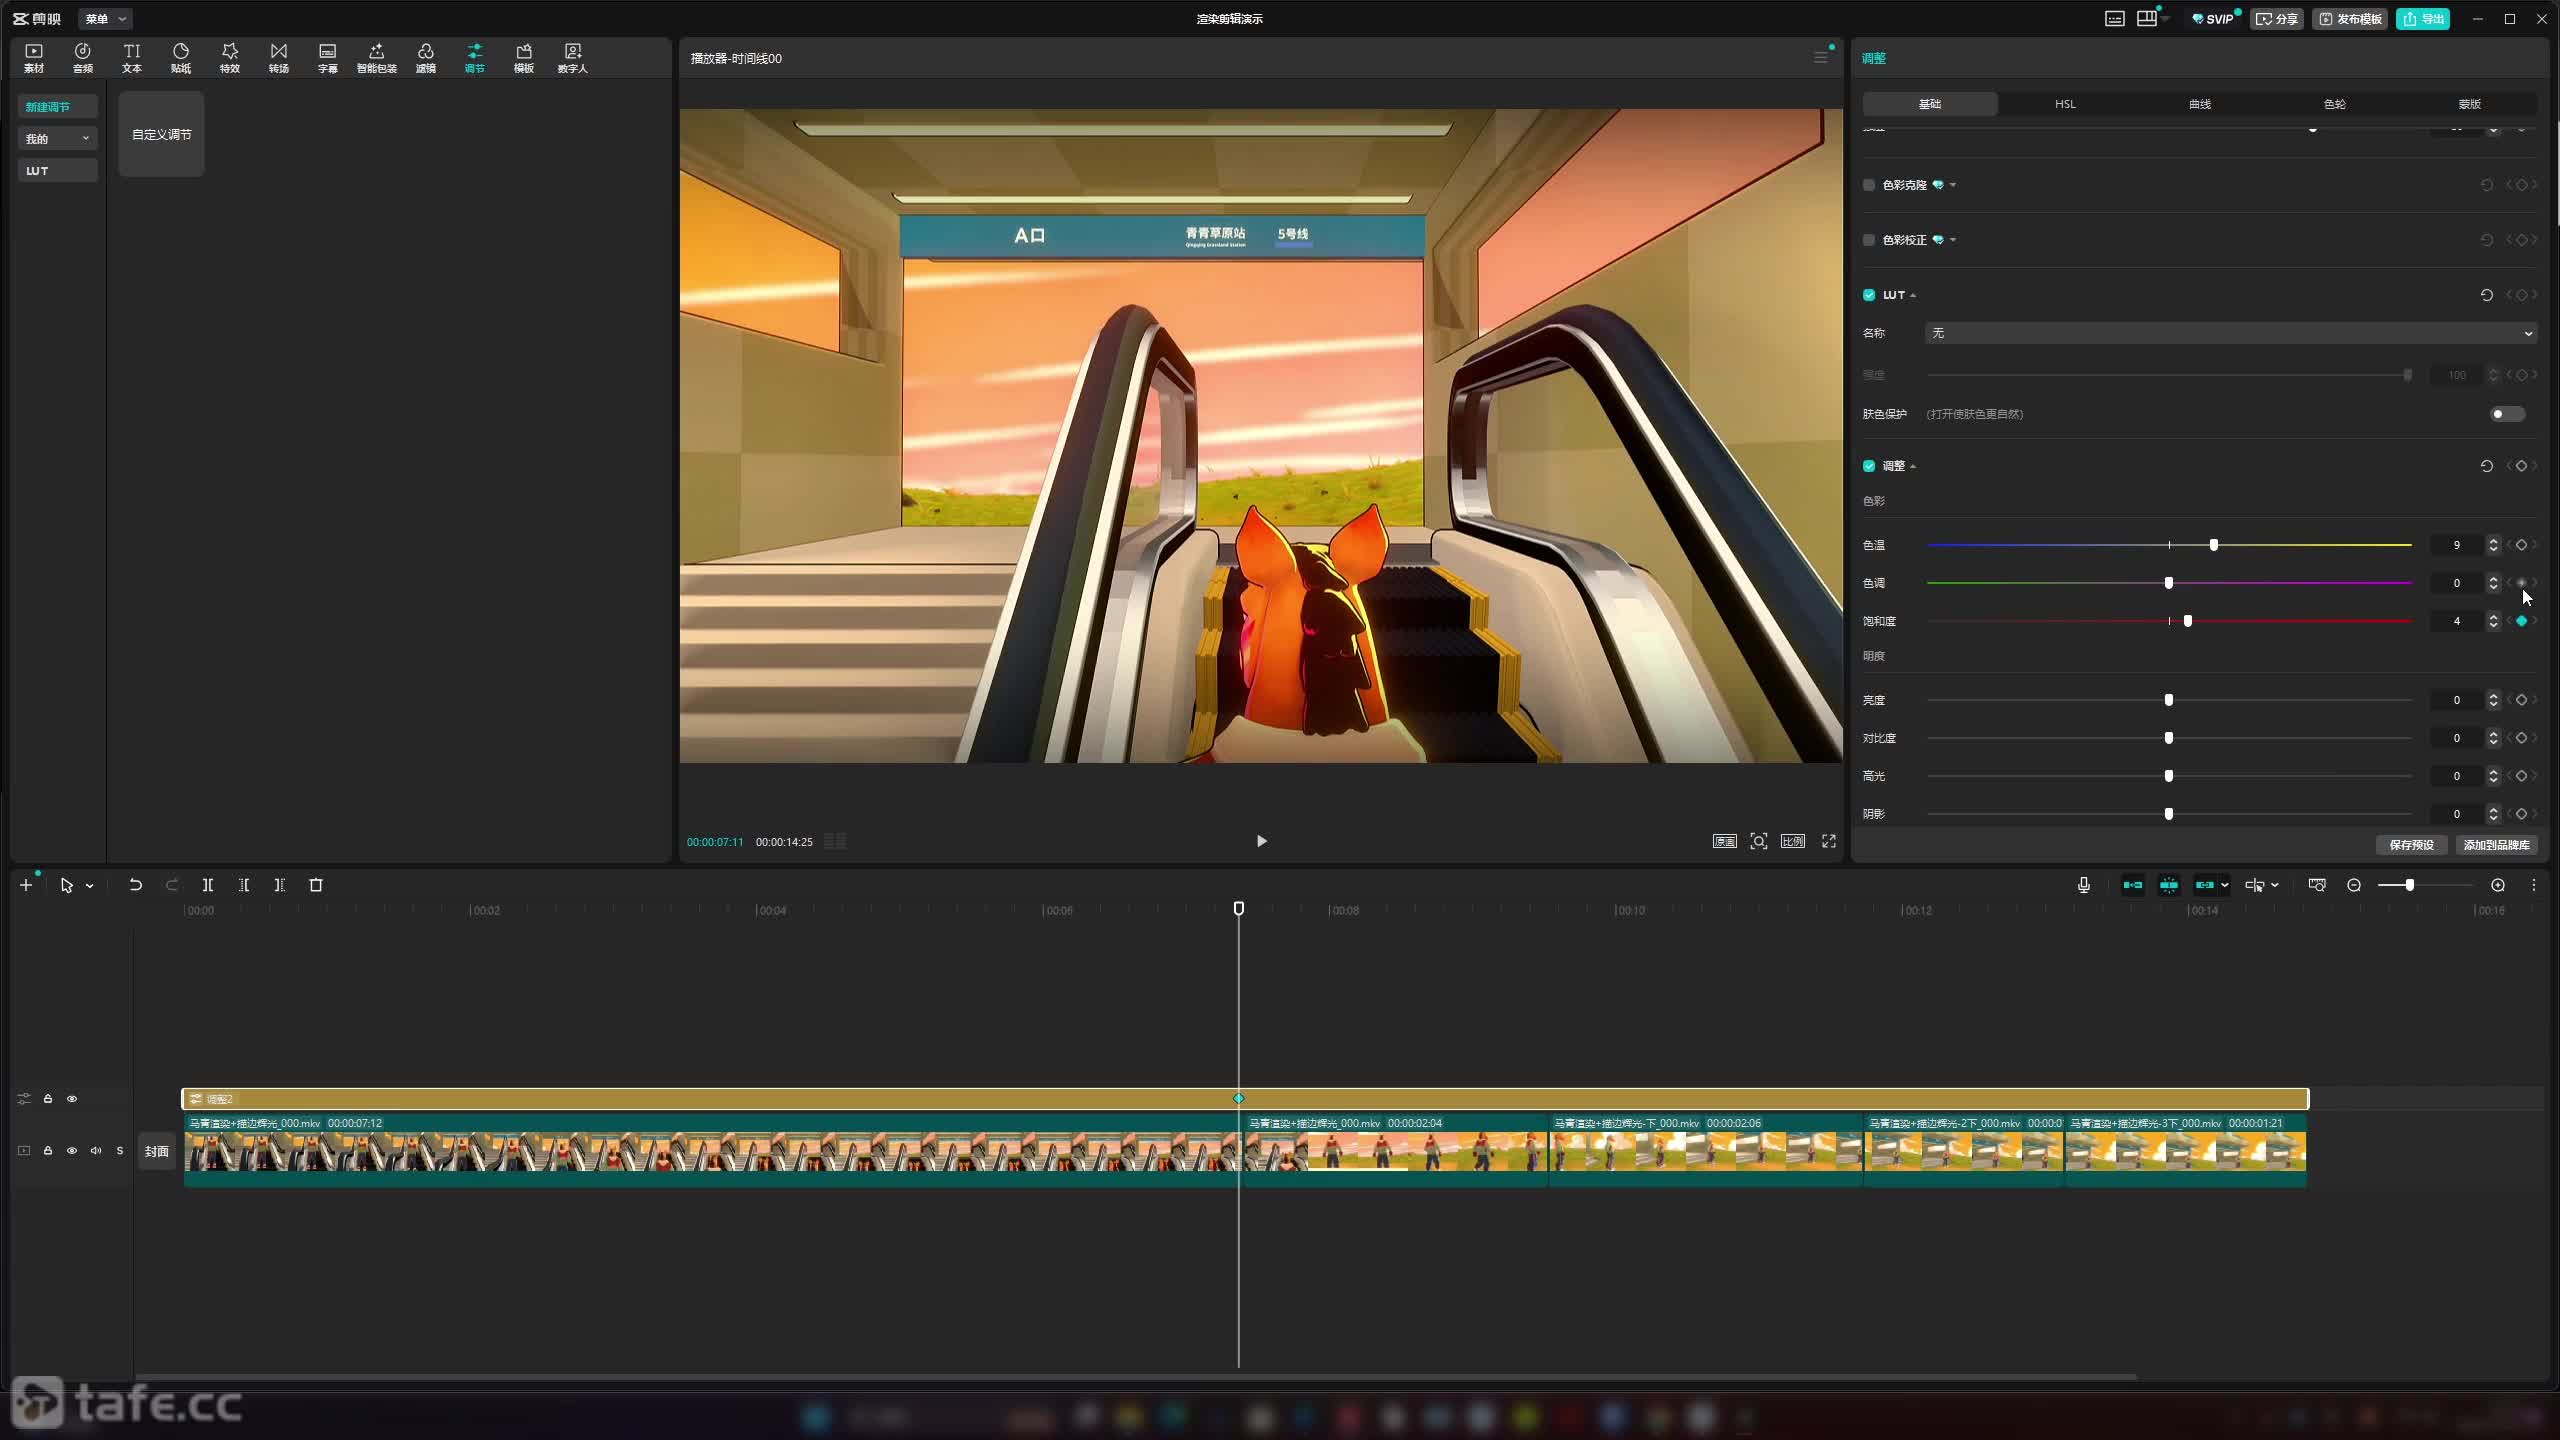Expand the 我的 dropdown in the left sidebar
The width and height of the screenshot is (2560, 1440).
point(57,139)
